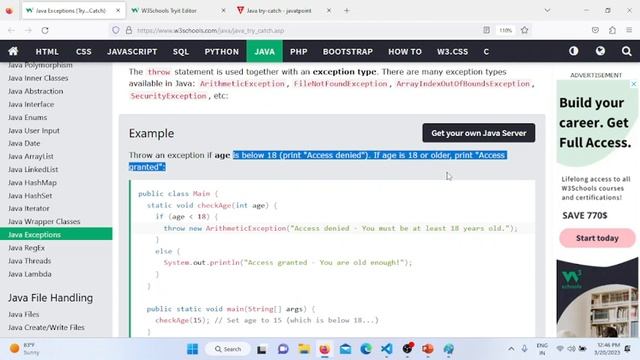The height and width of the screenshot is (360, 640).
Task: Open Java Abstraction in sidebar
Action: (x=36, y=91)
